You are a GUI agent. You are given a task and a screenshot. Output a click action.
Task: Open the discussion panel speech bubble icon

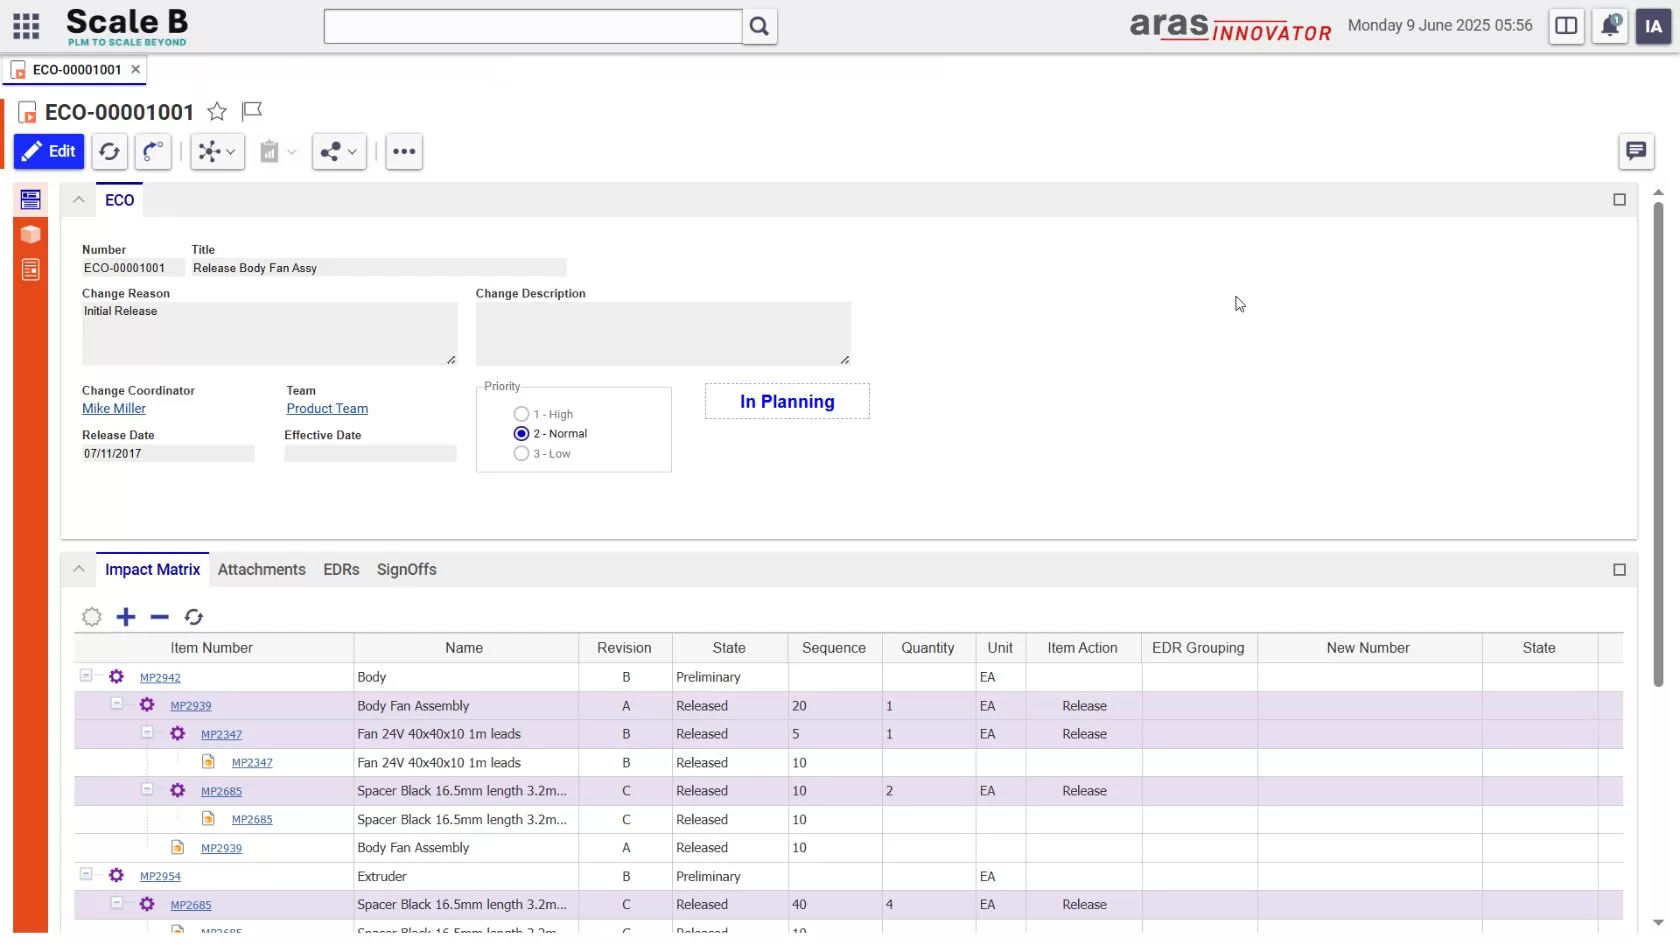click(1636, 151)
